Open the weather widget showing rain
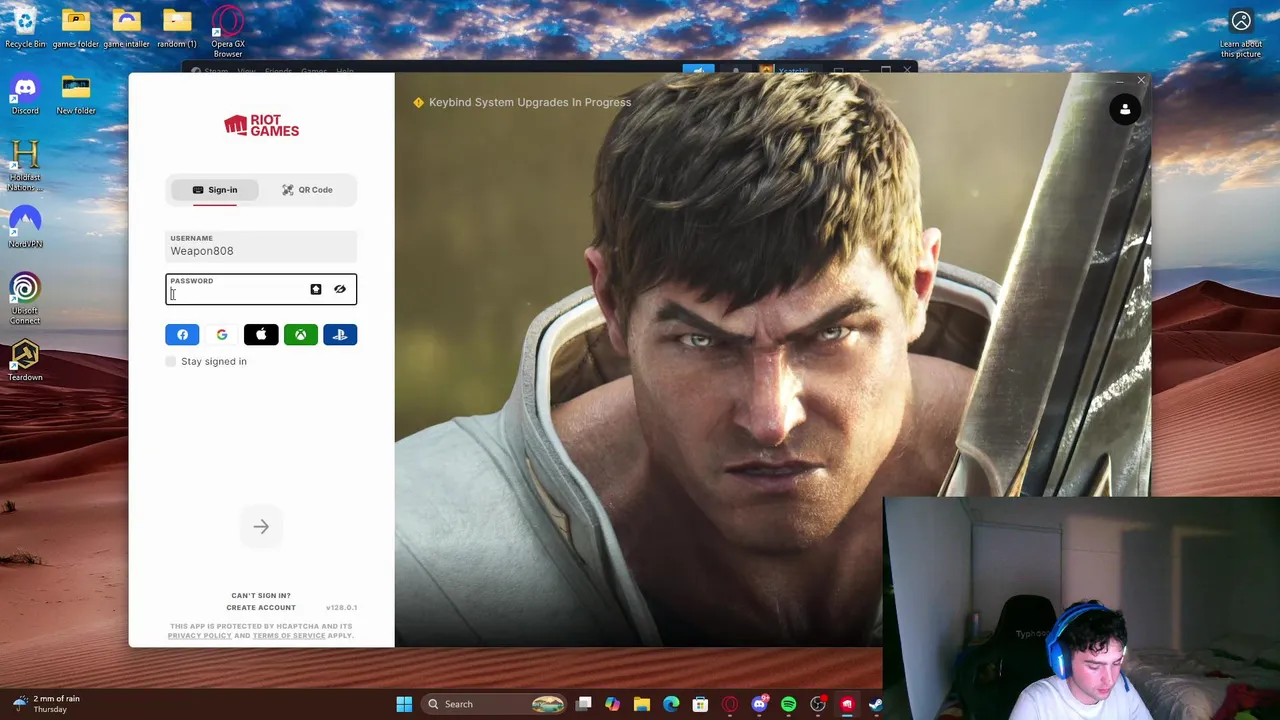1280x720 pixels. coord(45,704)
